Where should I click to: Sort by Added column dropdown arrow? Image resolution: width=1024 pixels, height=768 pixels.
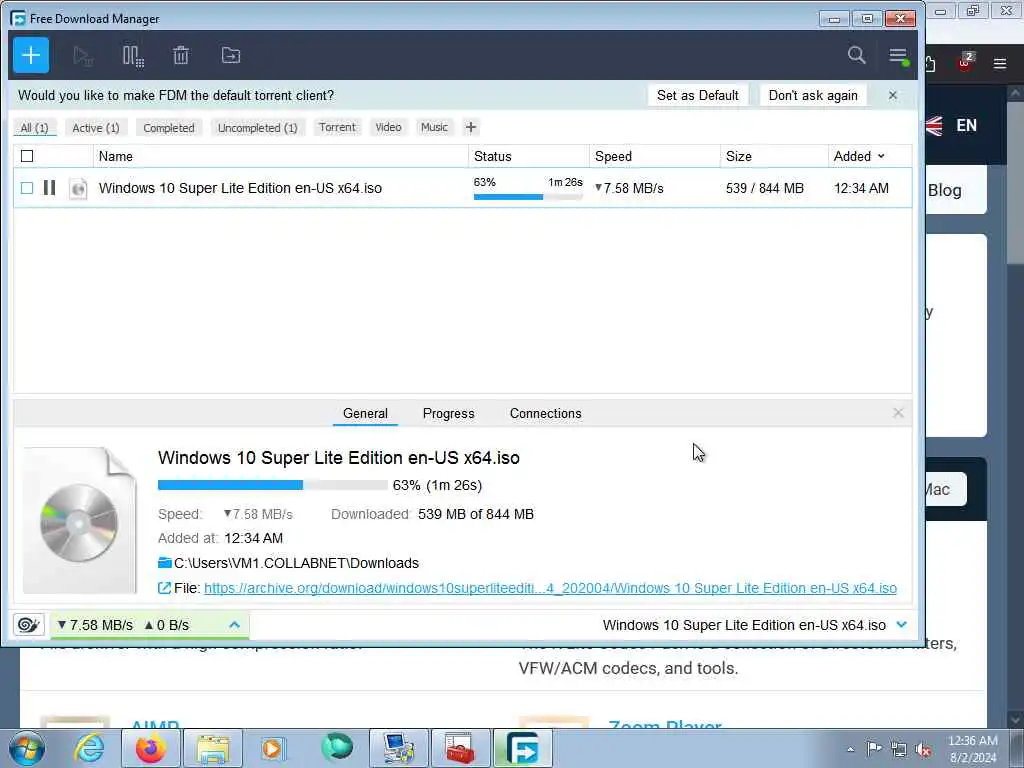(881, 156)
